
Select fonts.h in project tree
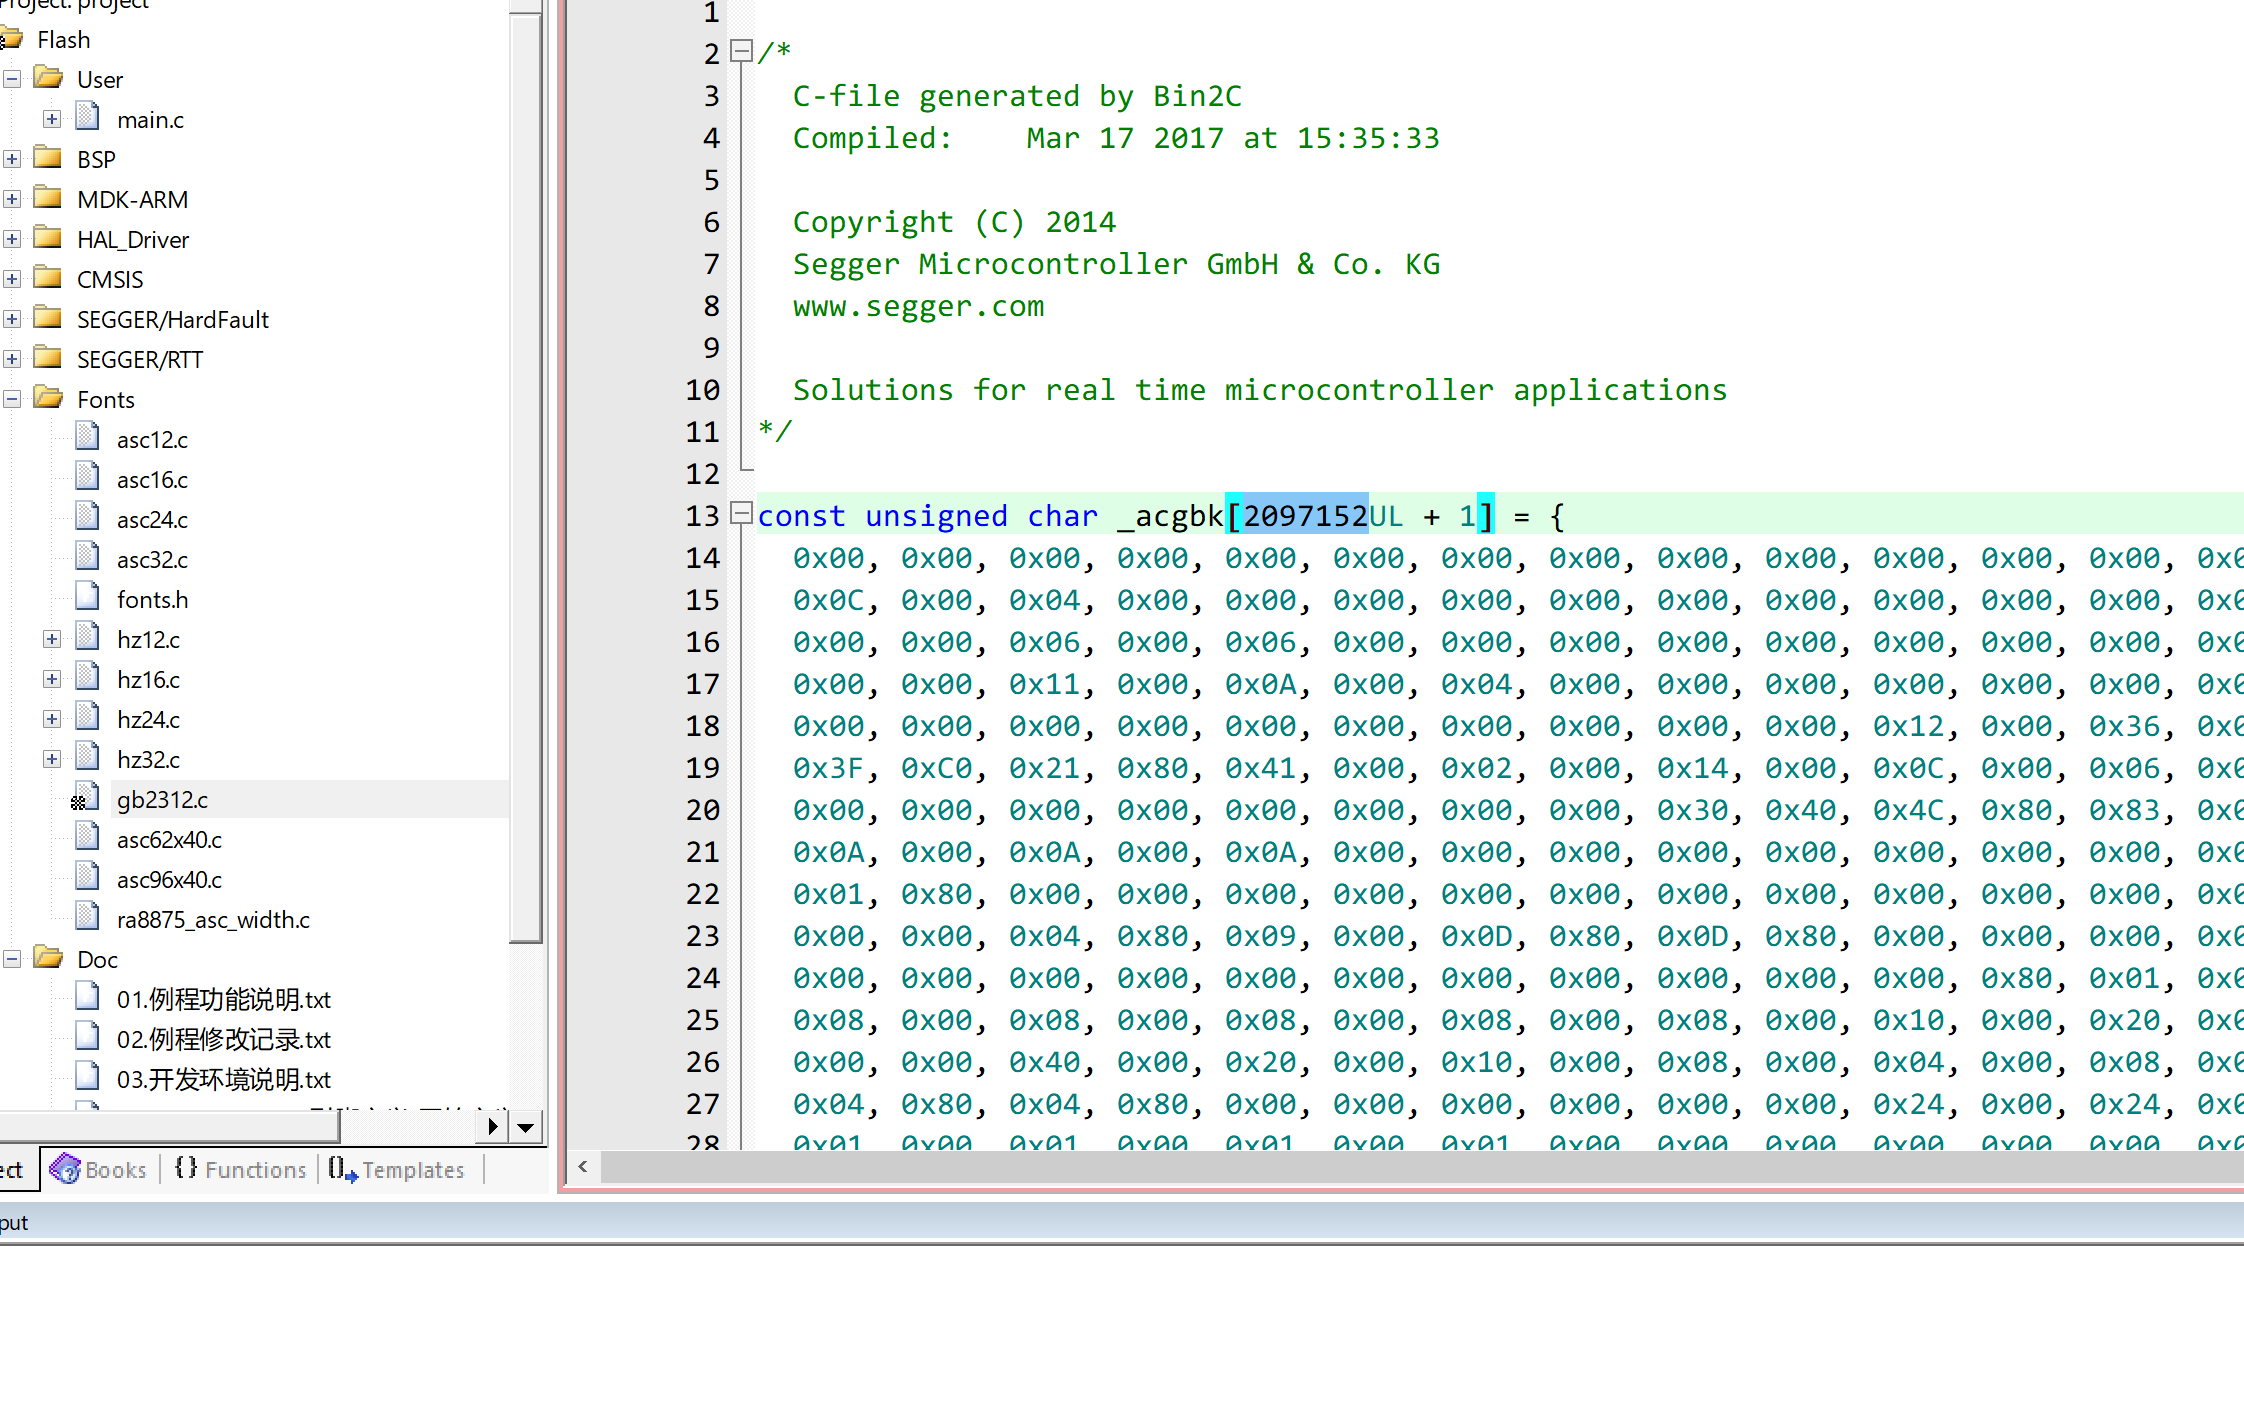click(152, 600)
